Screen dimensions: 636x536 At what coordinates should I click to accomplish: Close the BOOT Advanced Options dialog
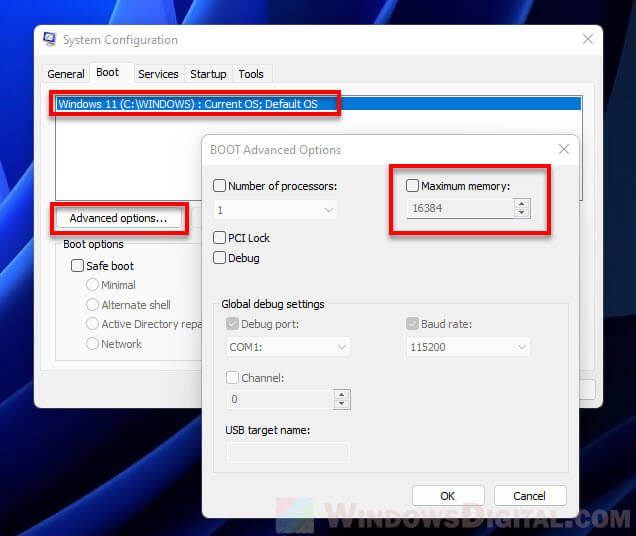[564, 149]
